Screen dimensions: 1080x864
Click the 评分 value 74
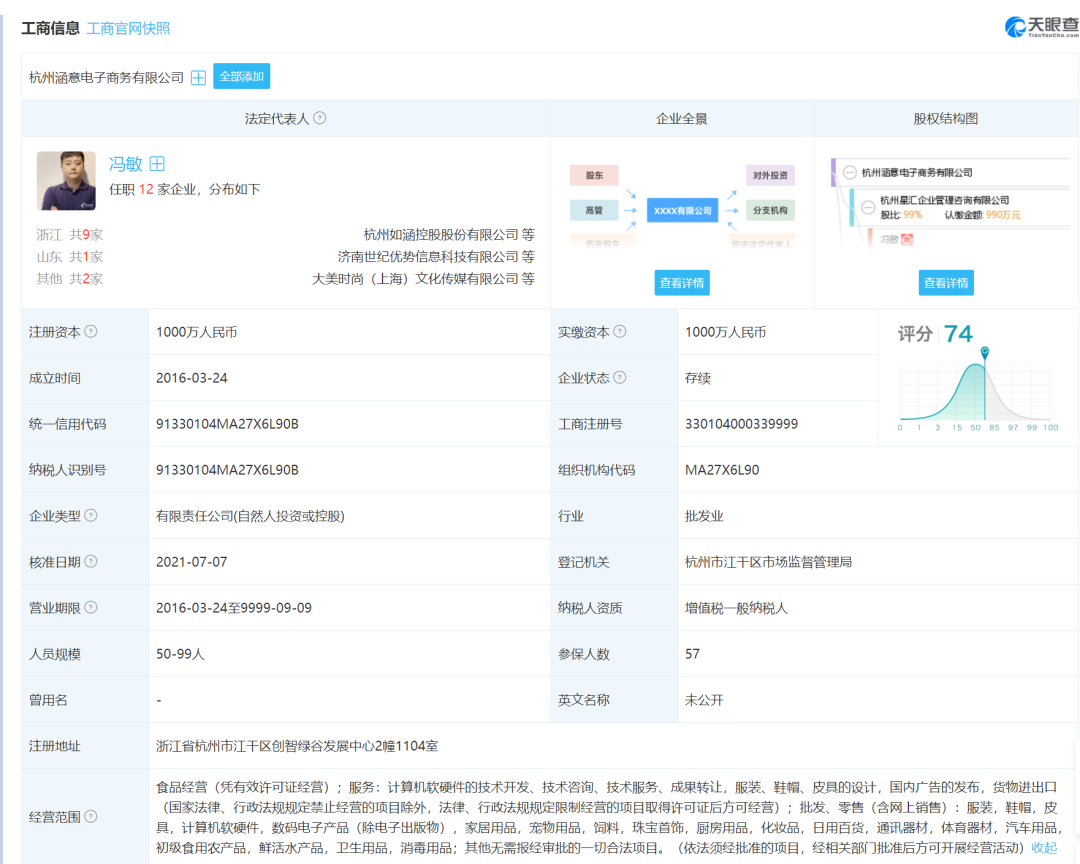click(x=958, y=334)
